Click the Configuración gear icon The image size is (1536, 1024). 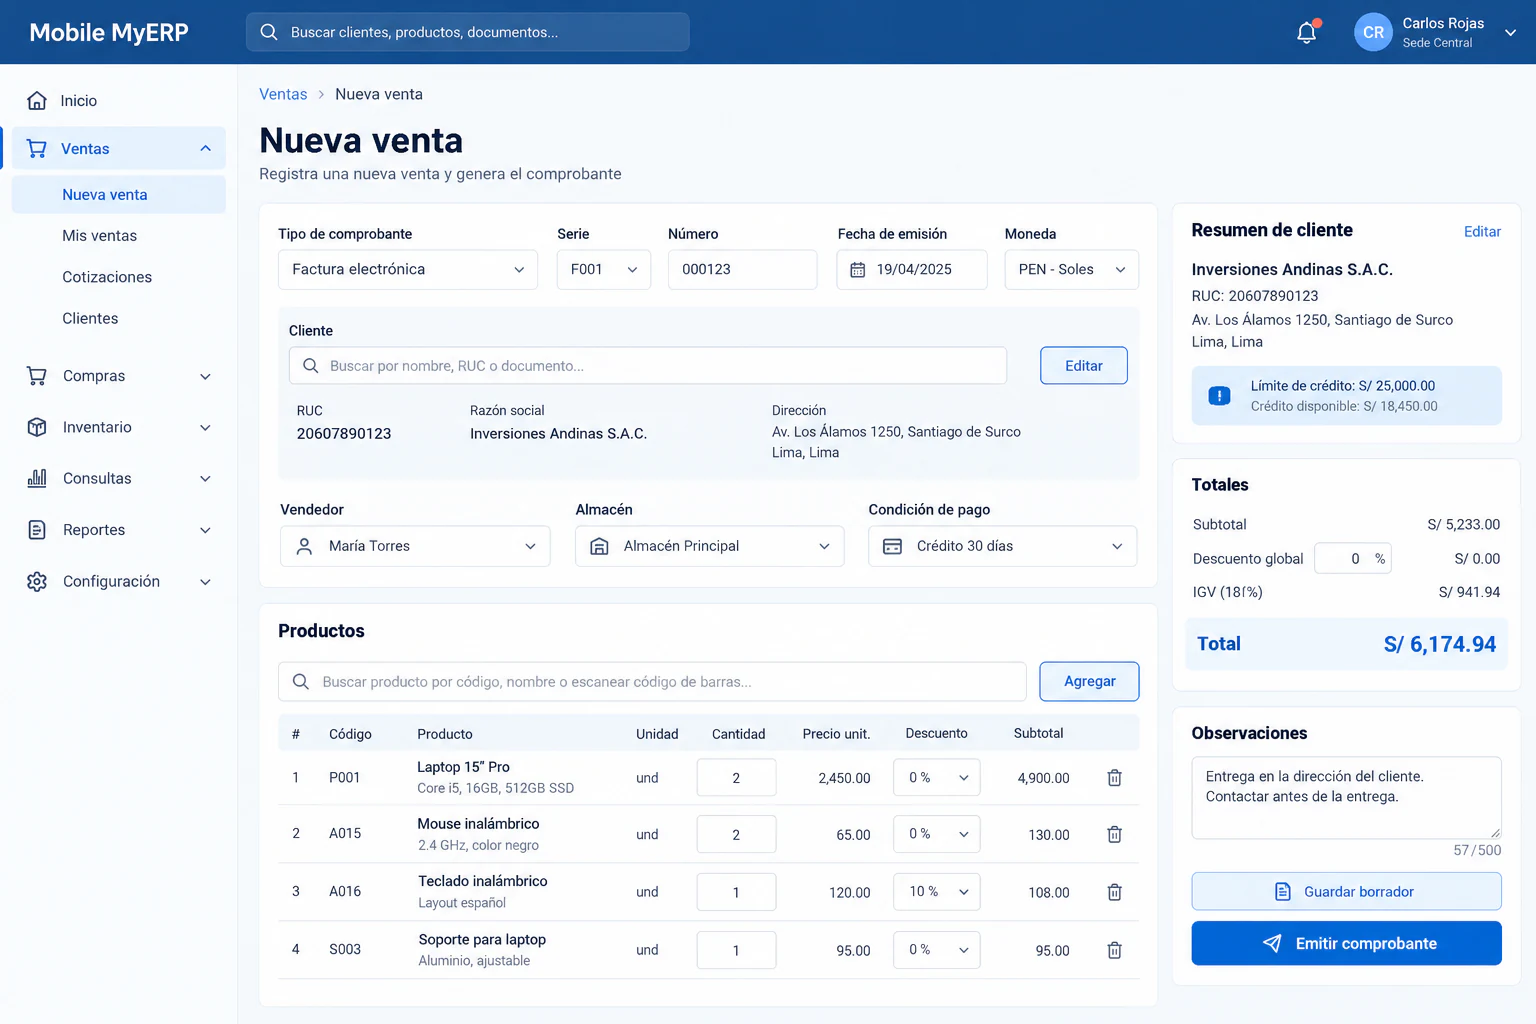click(x=37, y=581)
